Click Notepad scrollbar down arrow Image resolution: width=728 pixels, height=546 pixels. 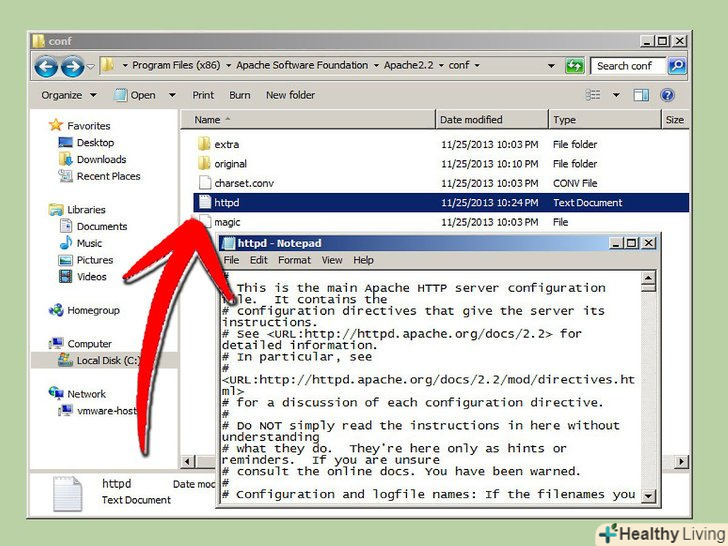(x=648, y=495)
